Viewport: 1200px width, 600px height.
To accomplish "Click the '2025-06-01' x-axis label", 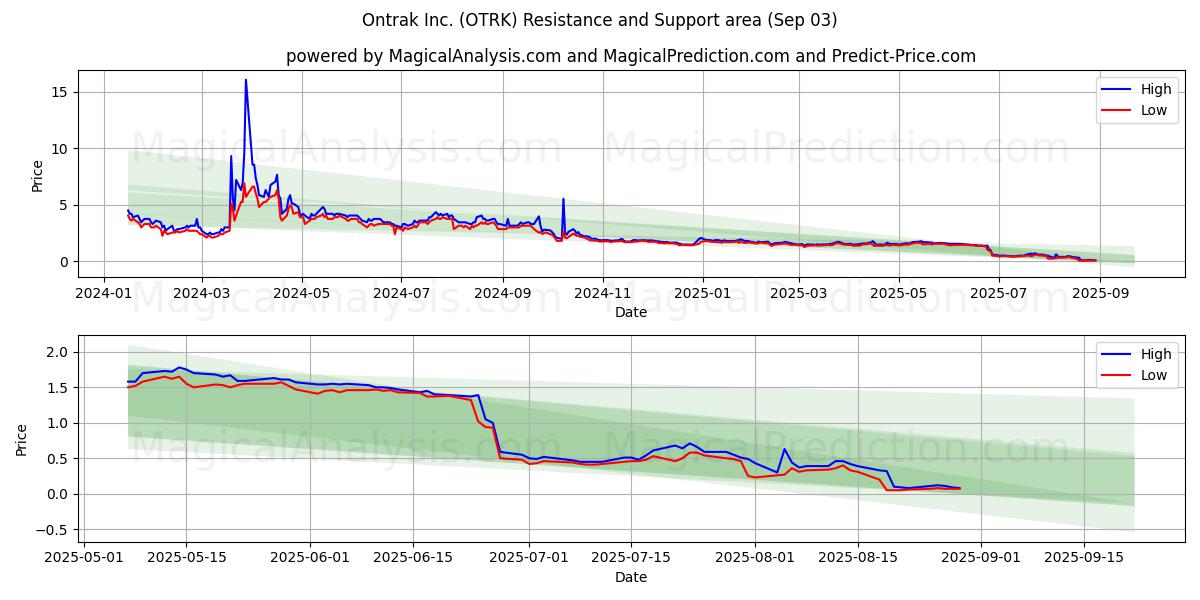I will click(x=310, y=558).
